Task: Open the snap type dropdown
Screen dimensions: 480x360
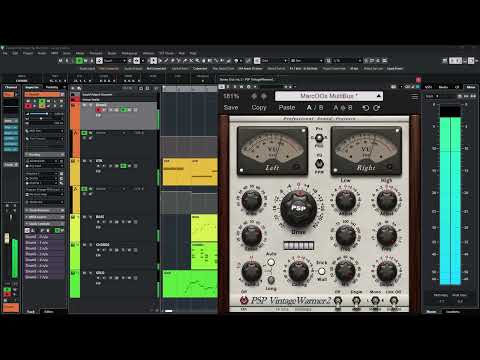Action: [x=274, y=61]
